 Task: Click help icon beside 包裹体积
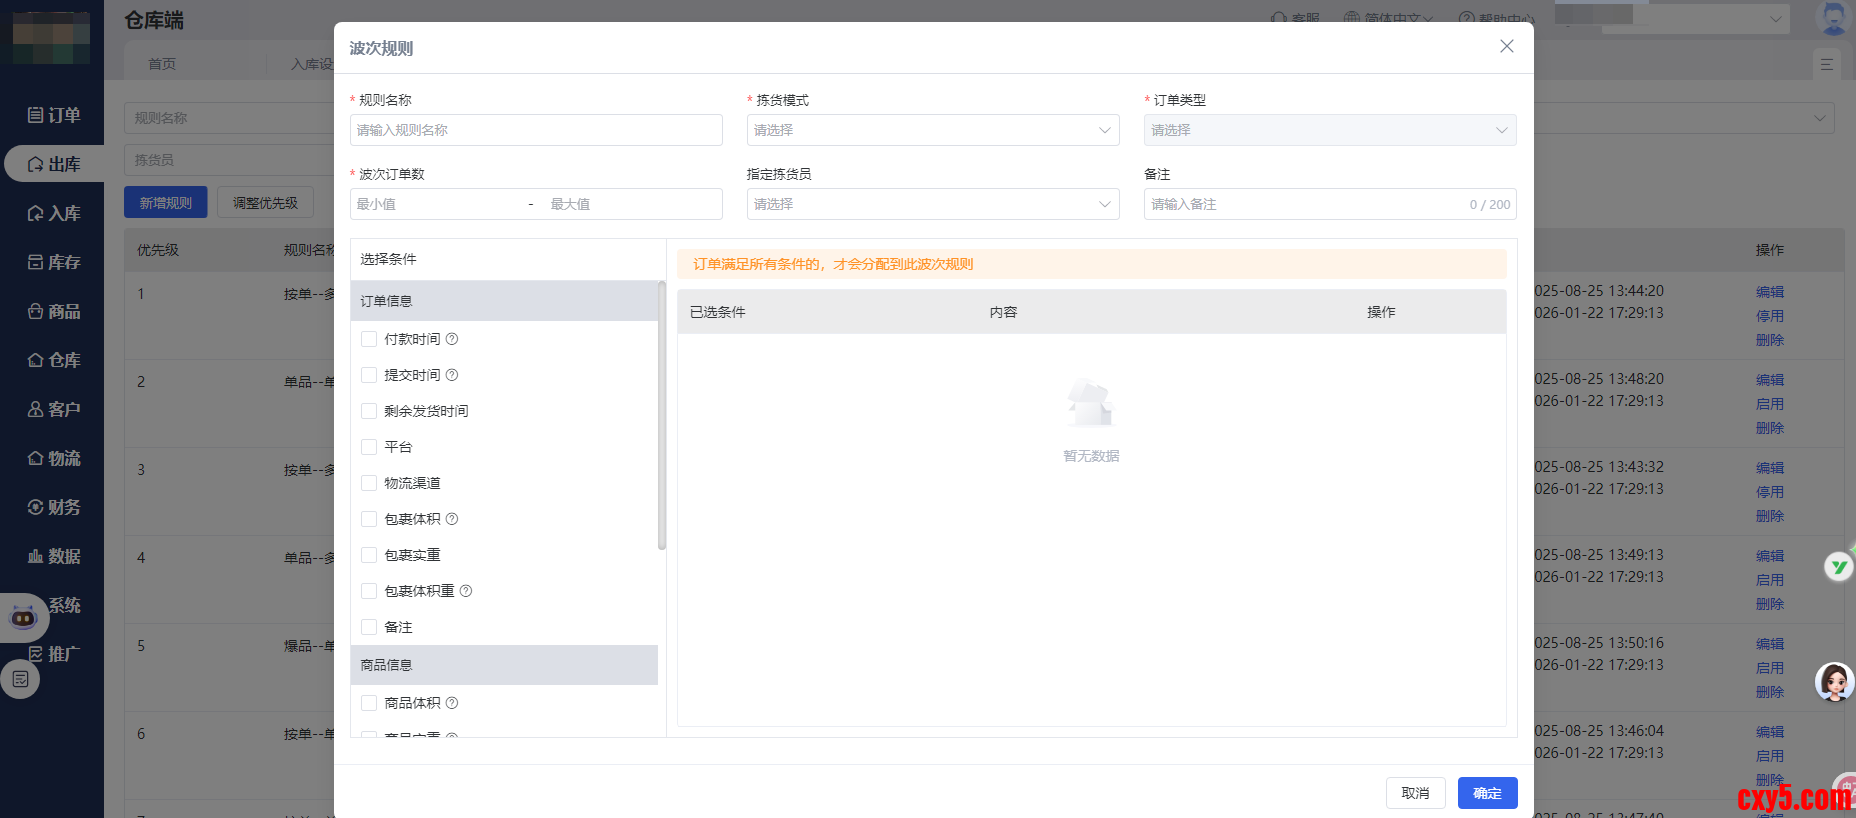click(452, 519)
